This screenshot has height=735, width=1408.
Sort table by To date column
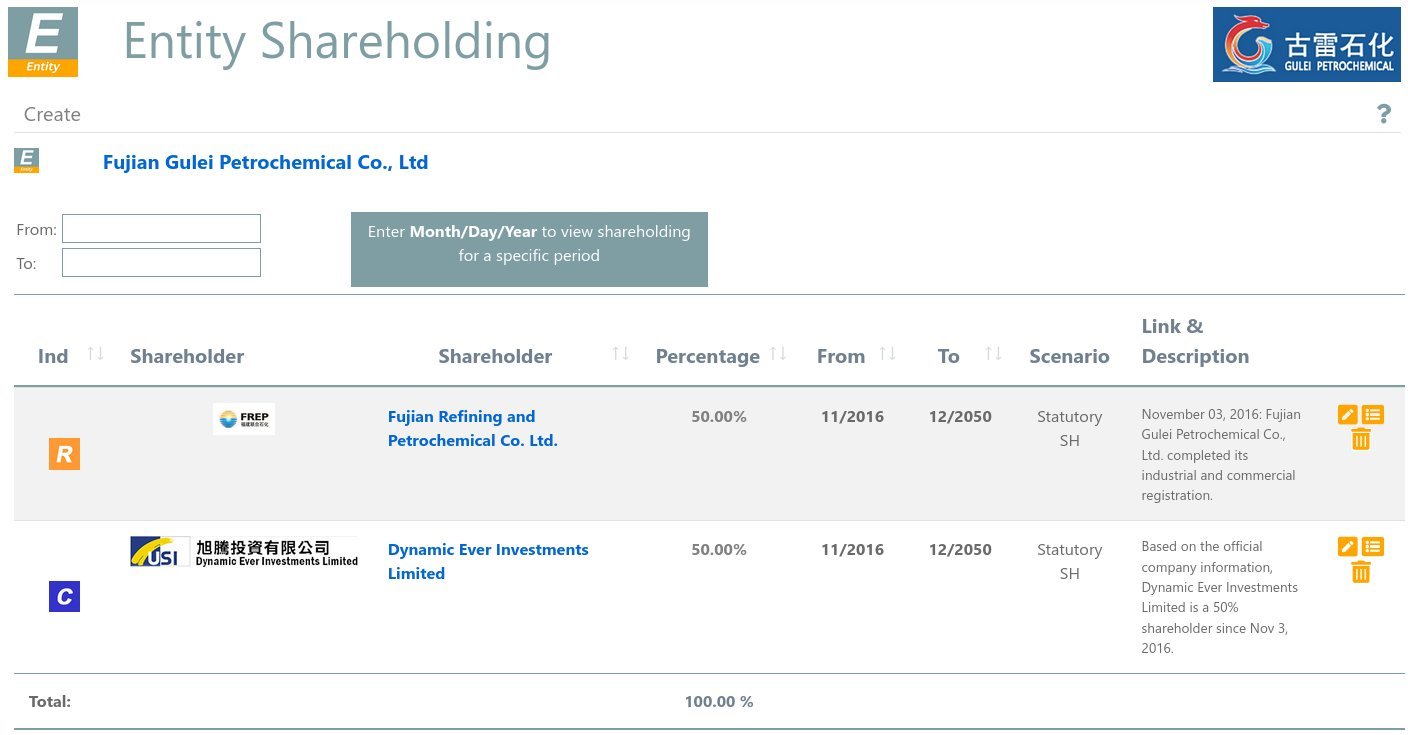tap(992, 354)
